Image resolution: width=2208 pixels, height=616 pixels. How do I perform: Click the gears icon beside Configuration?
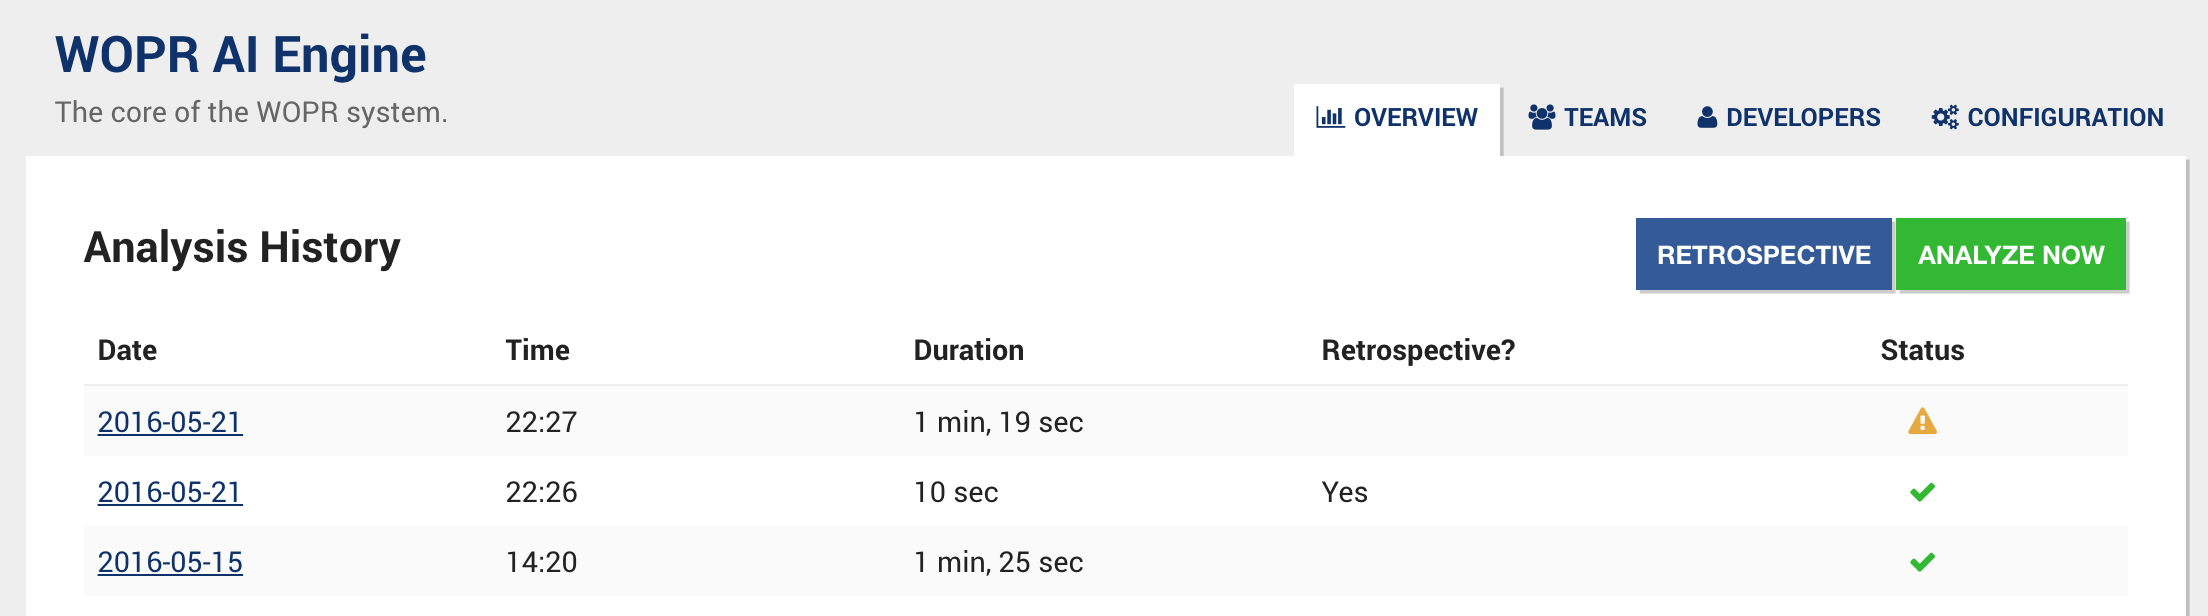1944,117
